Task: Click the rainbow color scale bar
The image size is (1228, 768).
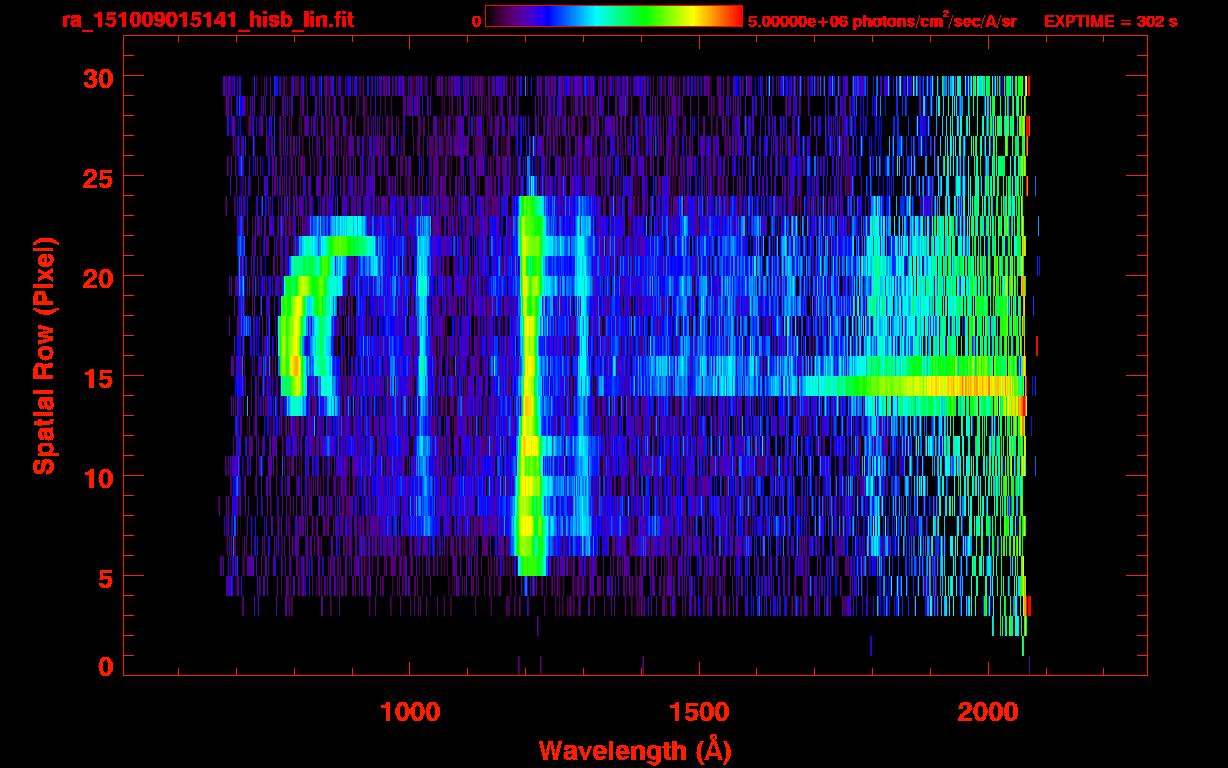Action: (x=614, y=16)
